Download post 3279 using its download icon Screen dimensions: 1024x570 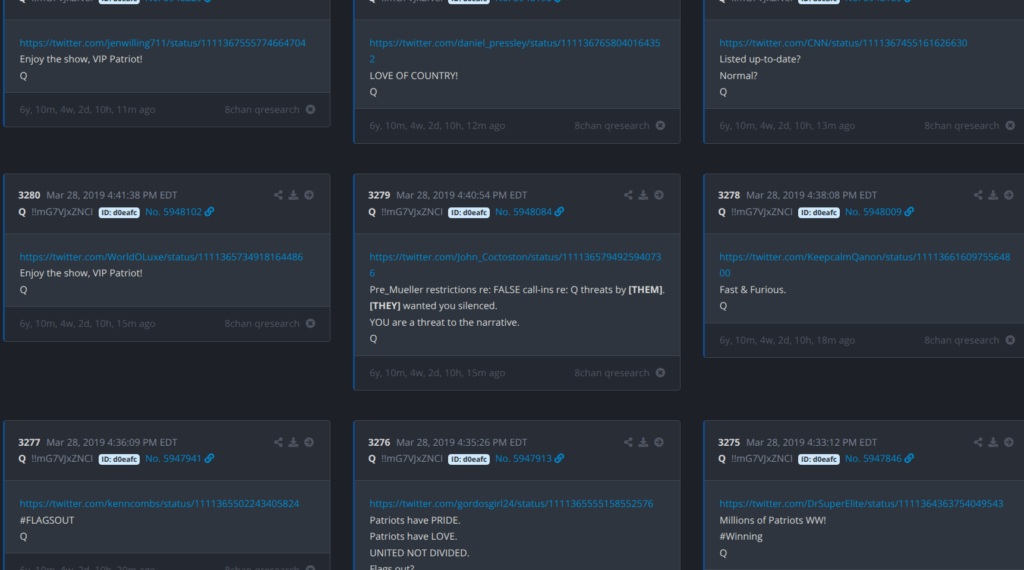643,195
